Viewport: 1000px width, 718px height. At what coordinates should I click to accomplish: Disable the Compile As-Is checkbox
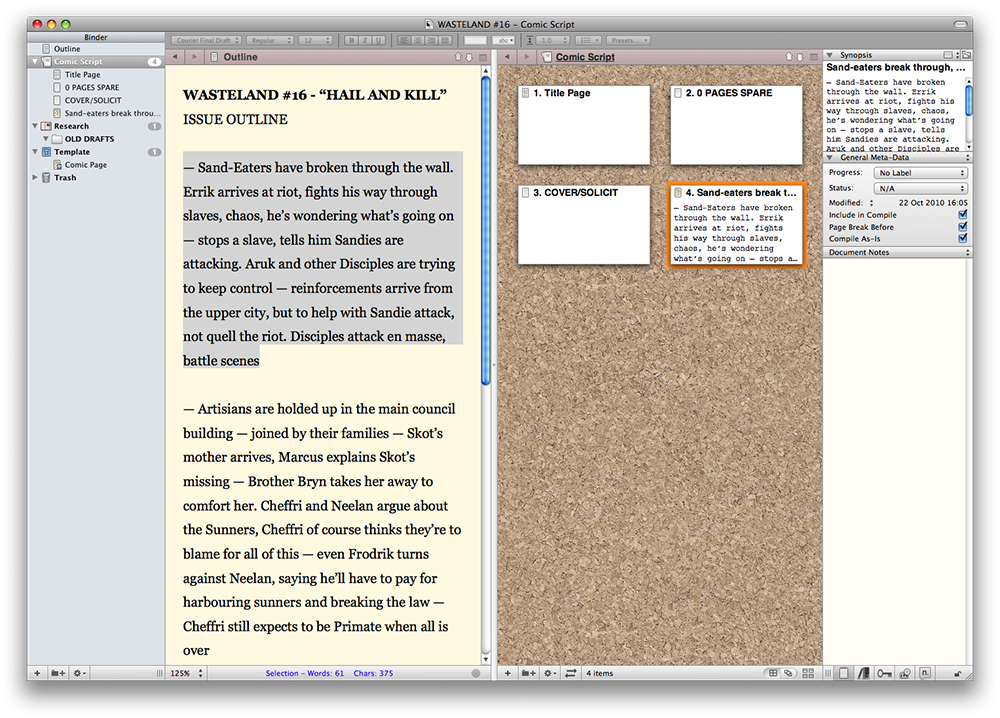(x=962, y=239)
